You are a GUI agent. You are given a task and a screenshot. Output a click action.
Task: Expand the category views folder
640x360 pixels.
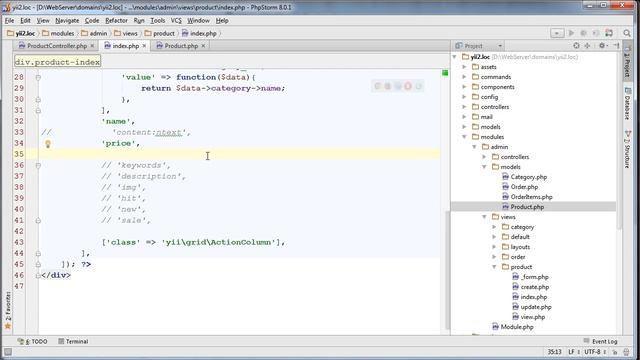click(x=494, y=227)
